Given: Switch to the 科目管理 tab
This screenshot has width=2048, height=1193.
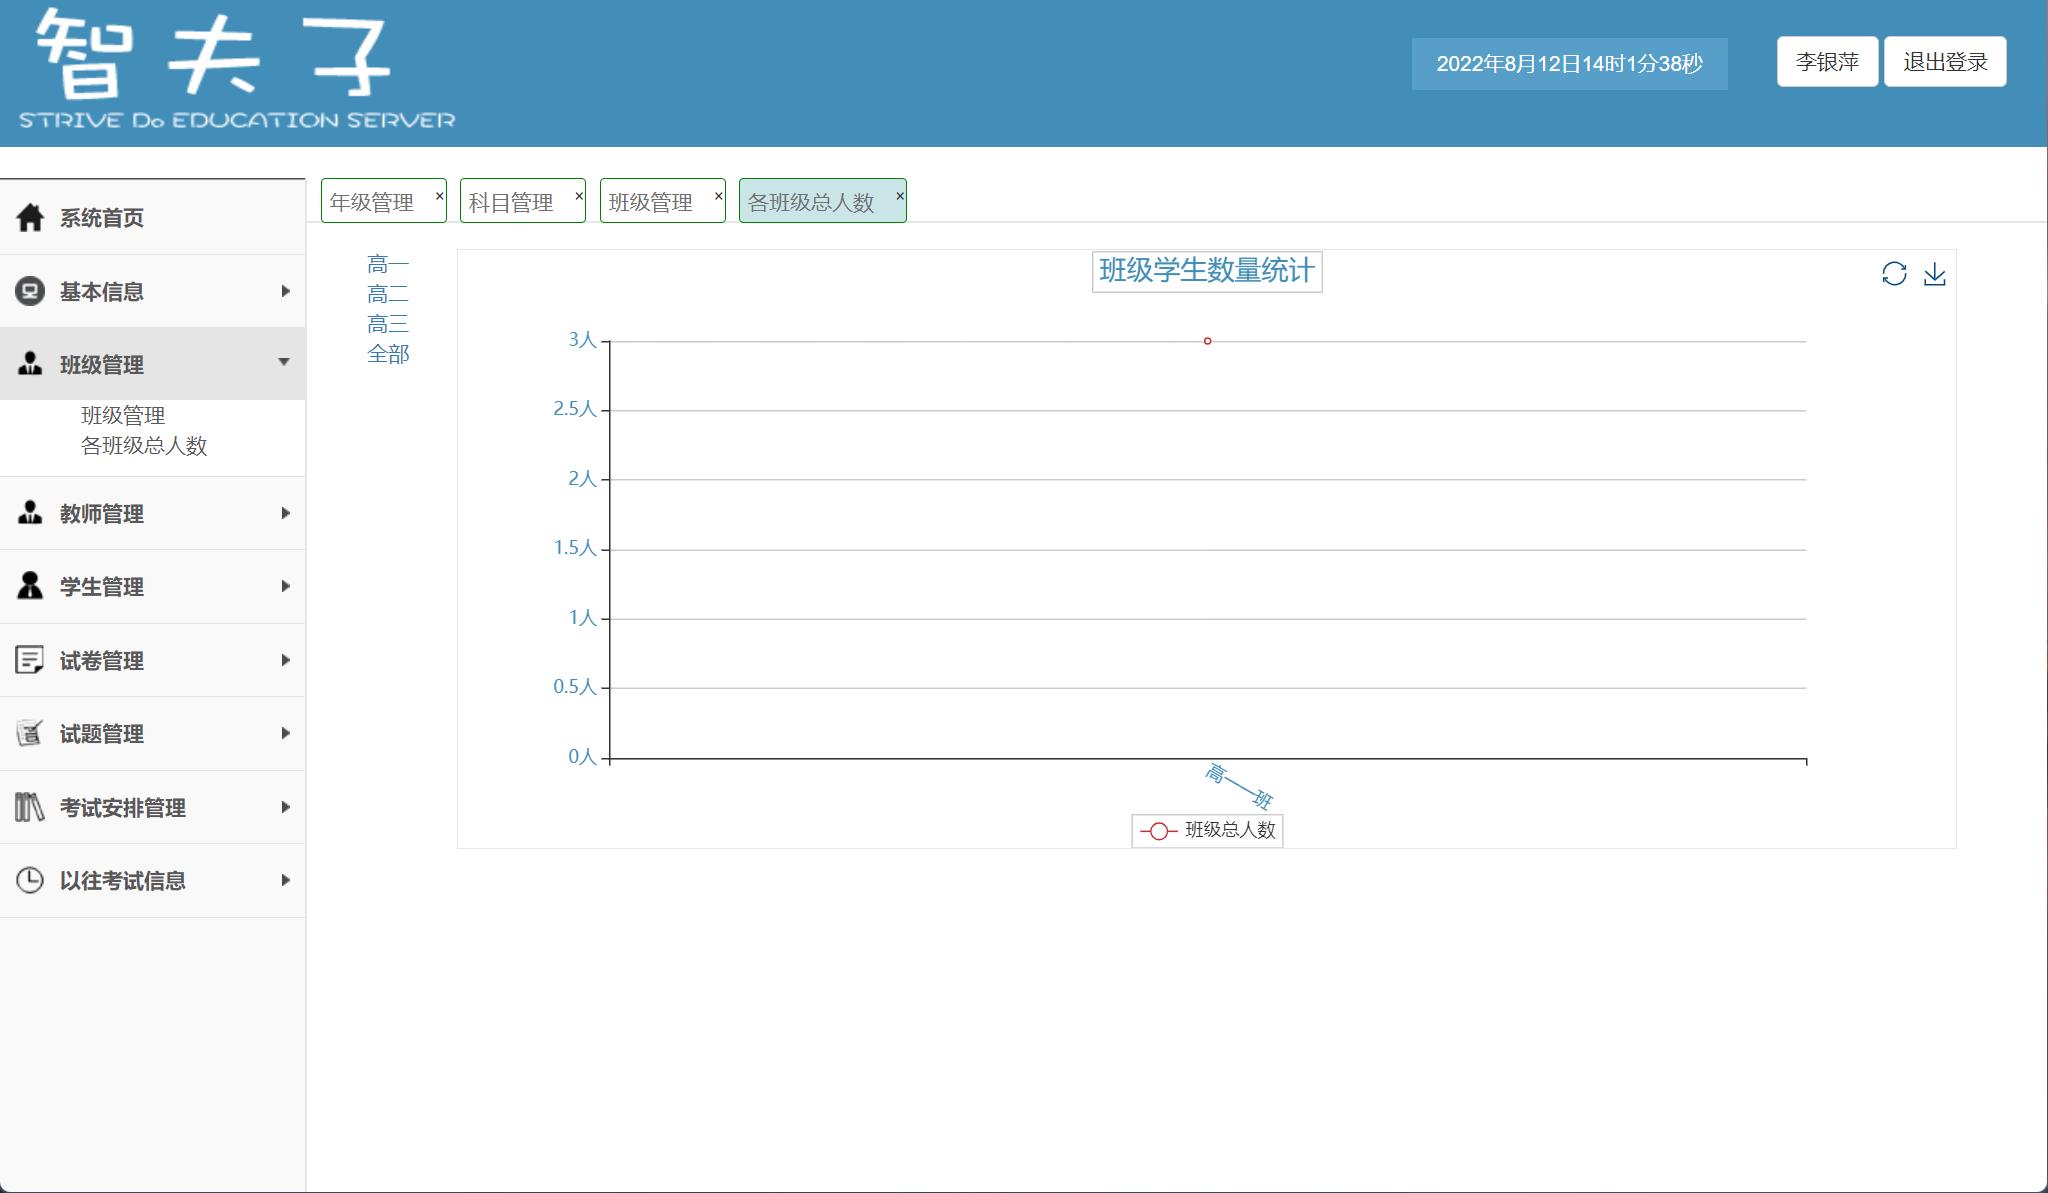Looking at the screenshot, I should point(511,202).
